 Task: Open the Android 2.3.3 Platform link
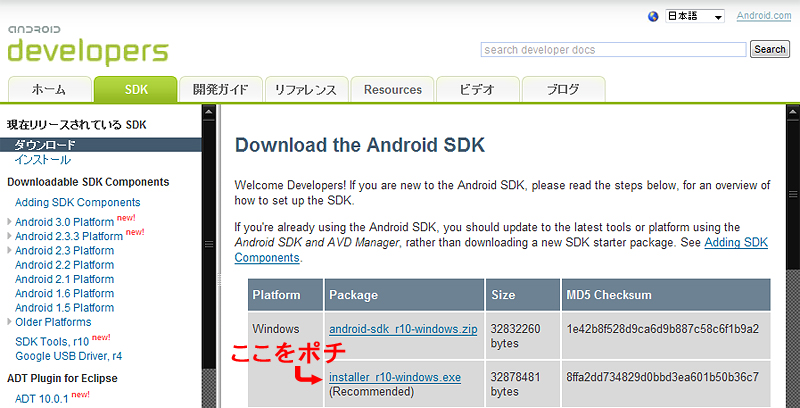click(69, 237)
